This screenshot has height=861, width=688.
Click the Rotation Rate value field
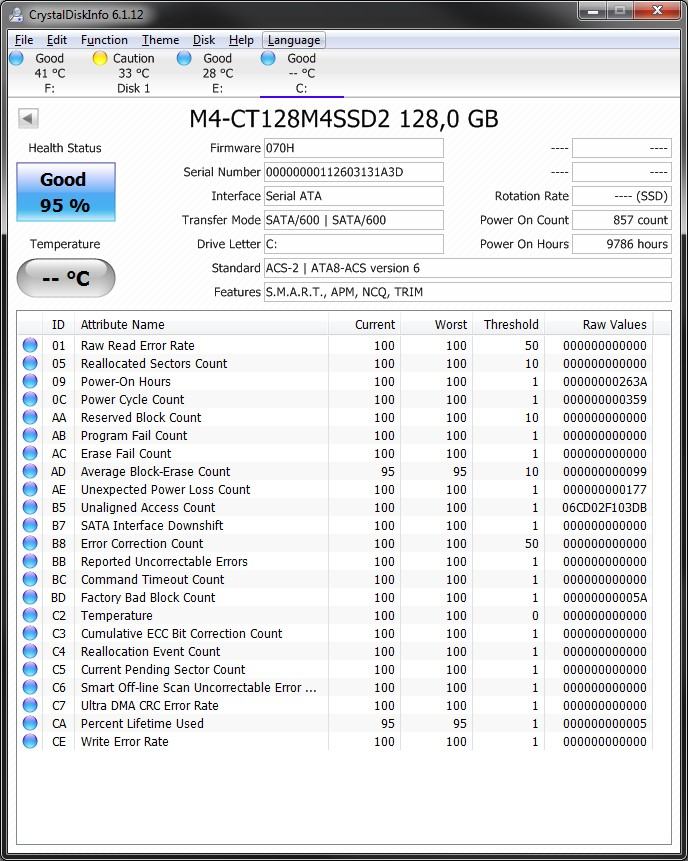tap(622, 196)
